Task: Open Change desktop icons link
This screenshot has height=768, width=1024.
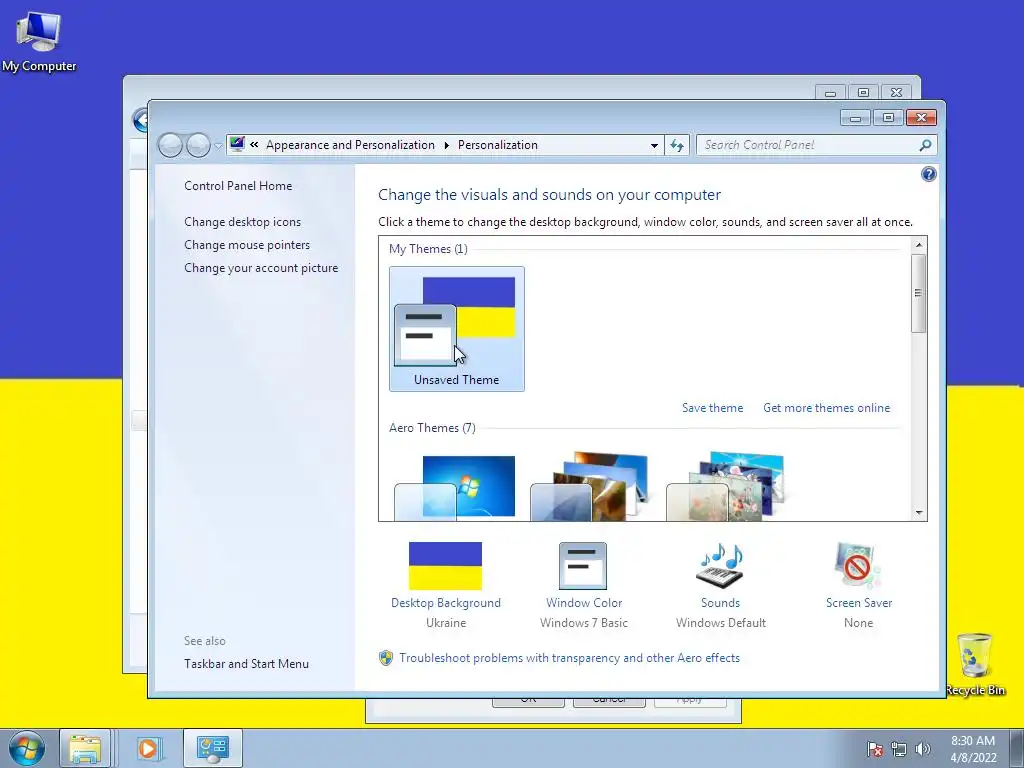Action: coord(242,221)
